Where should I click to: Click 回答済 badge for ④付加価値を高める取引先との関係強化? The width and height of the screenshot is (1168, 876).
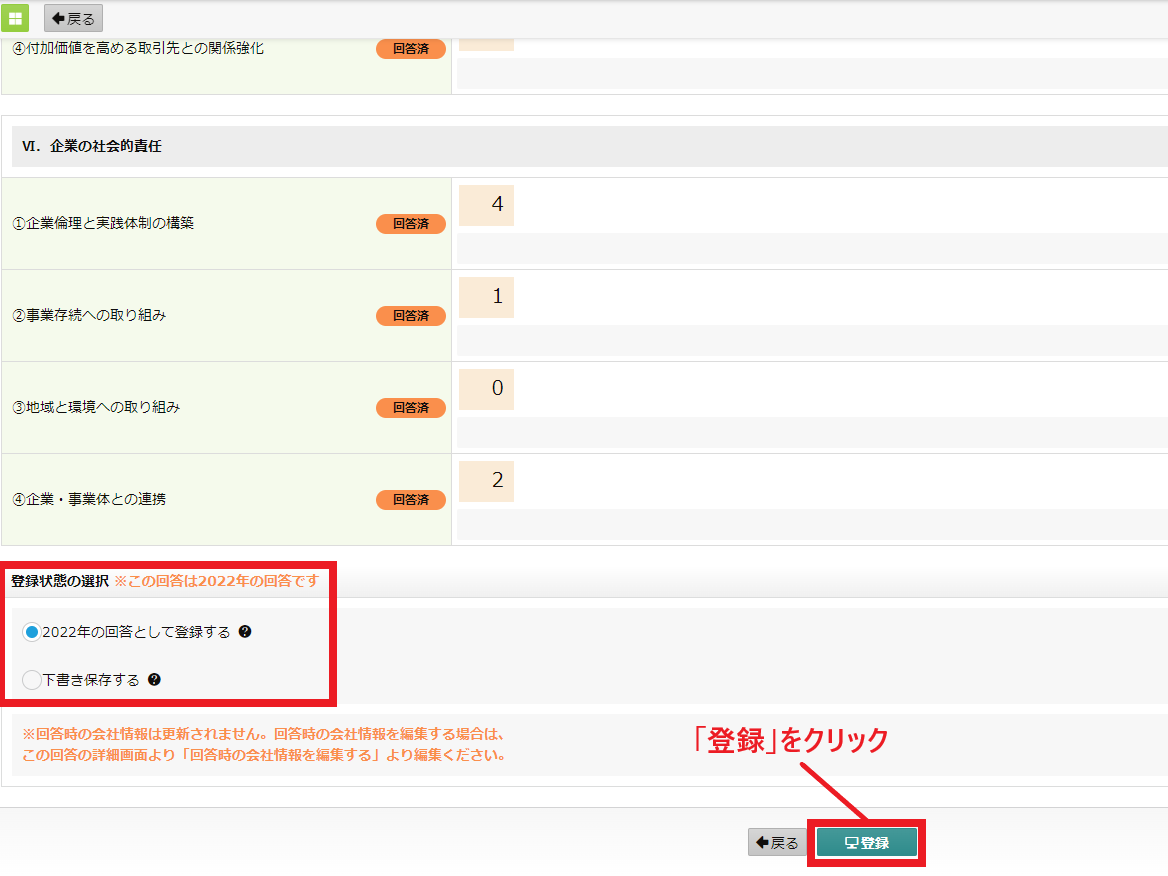410,49
